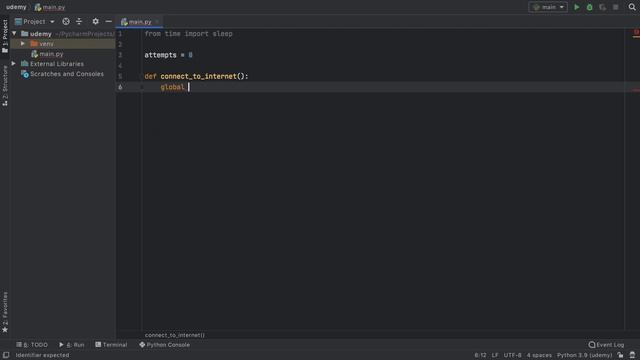Viewport: 640px width, 360px height.
Task: Select main.py in the project tree
Action: coord(51,54)
